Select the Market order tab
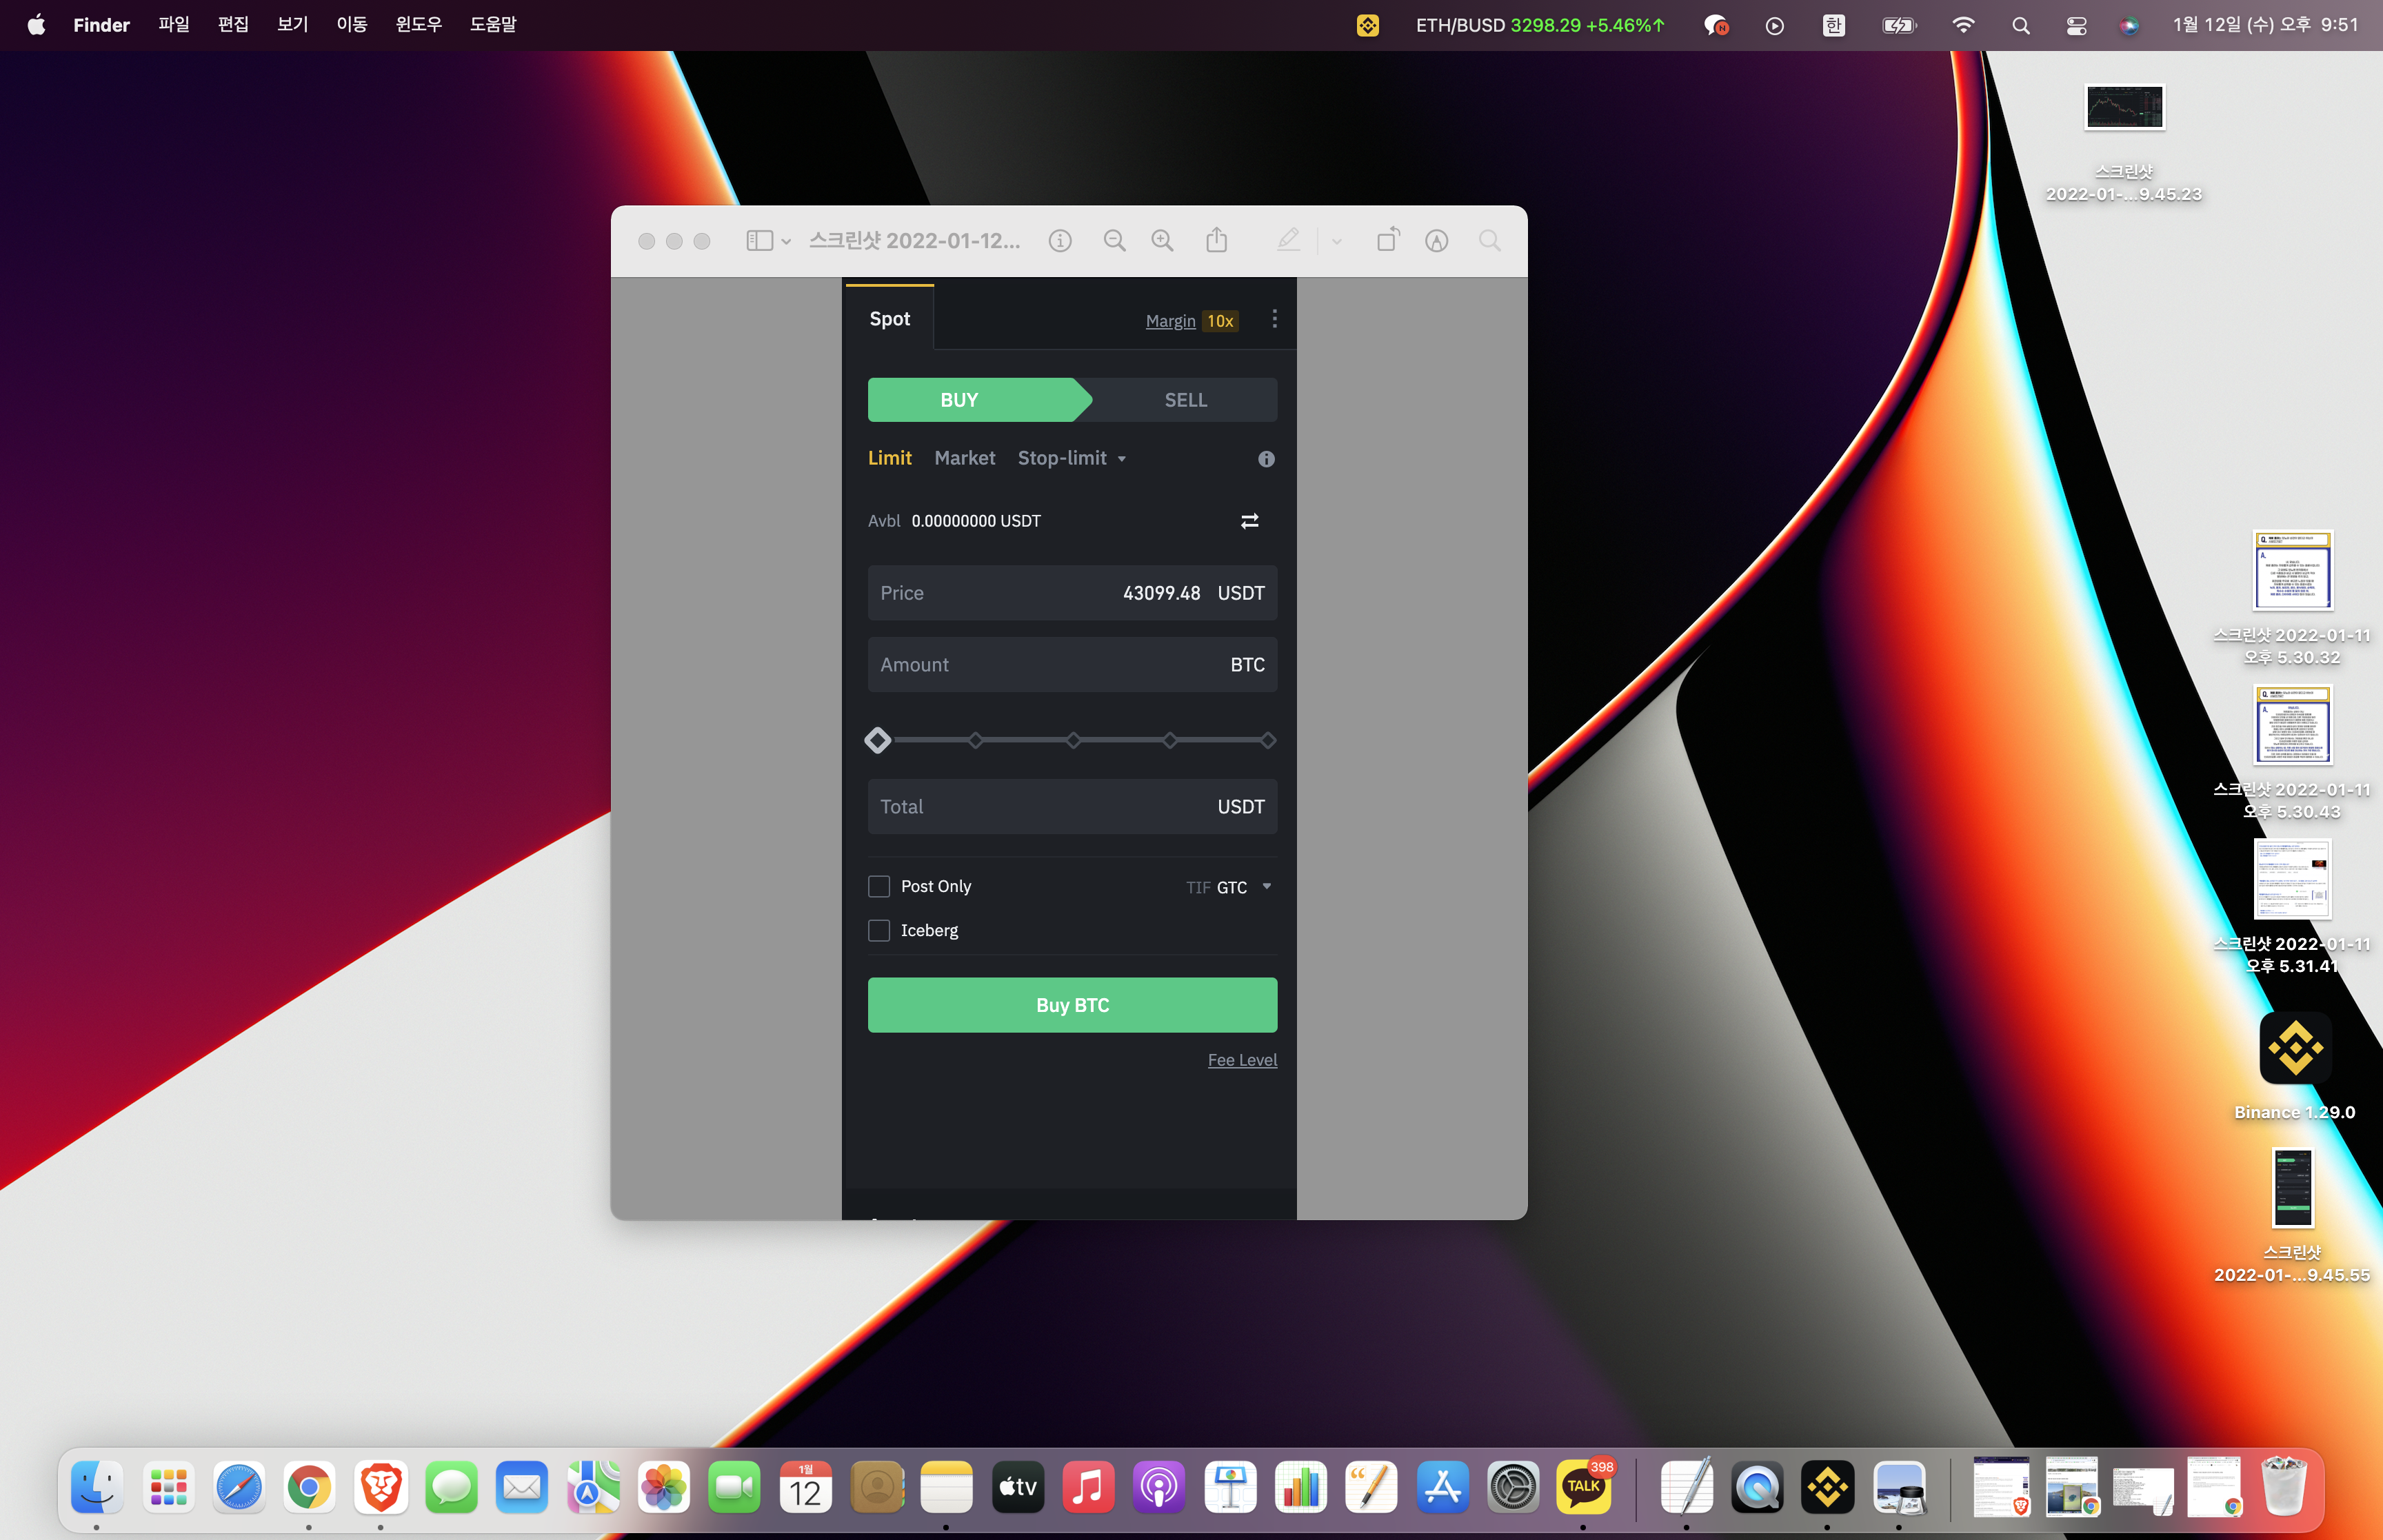 coord(964,458)
